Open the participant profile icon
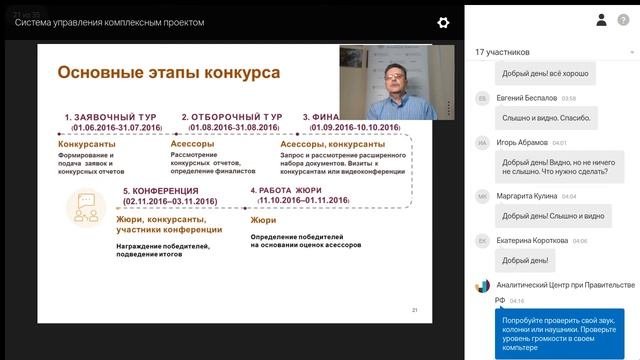 tap(601, 20)
